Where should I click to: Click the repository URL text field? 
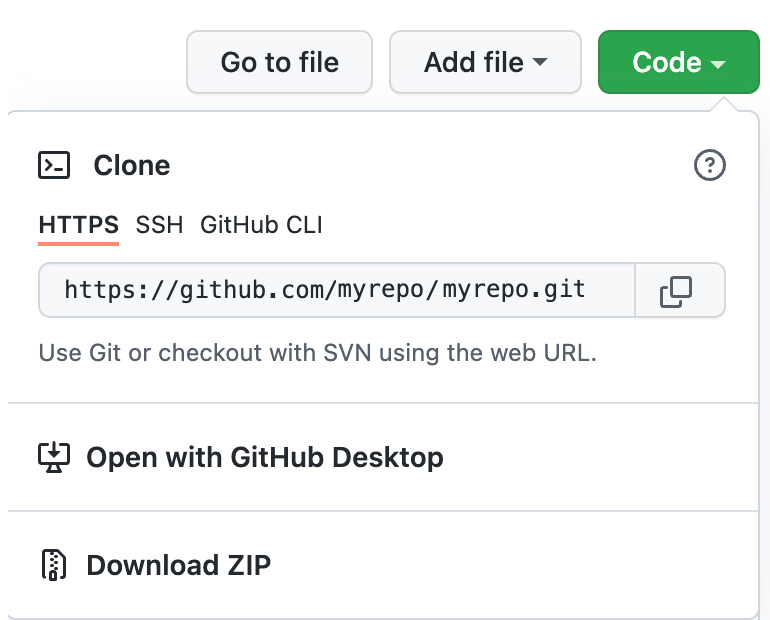[337, 290]
